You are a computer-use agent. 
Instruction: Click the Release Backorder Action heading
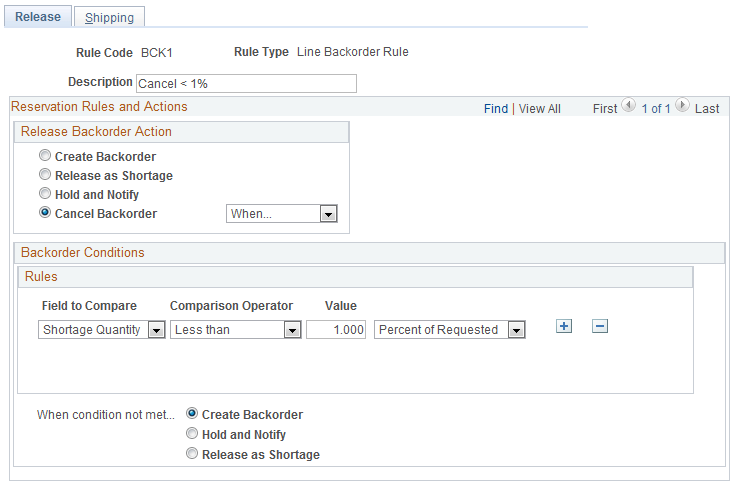click(x=96, y=131)
